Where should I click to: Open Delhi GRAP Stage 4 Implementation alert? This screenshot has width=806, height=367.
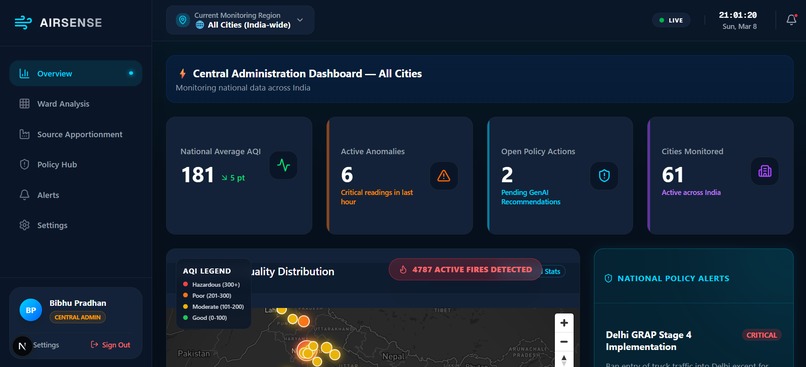pyautogui.click(x=648, y=341)
